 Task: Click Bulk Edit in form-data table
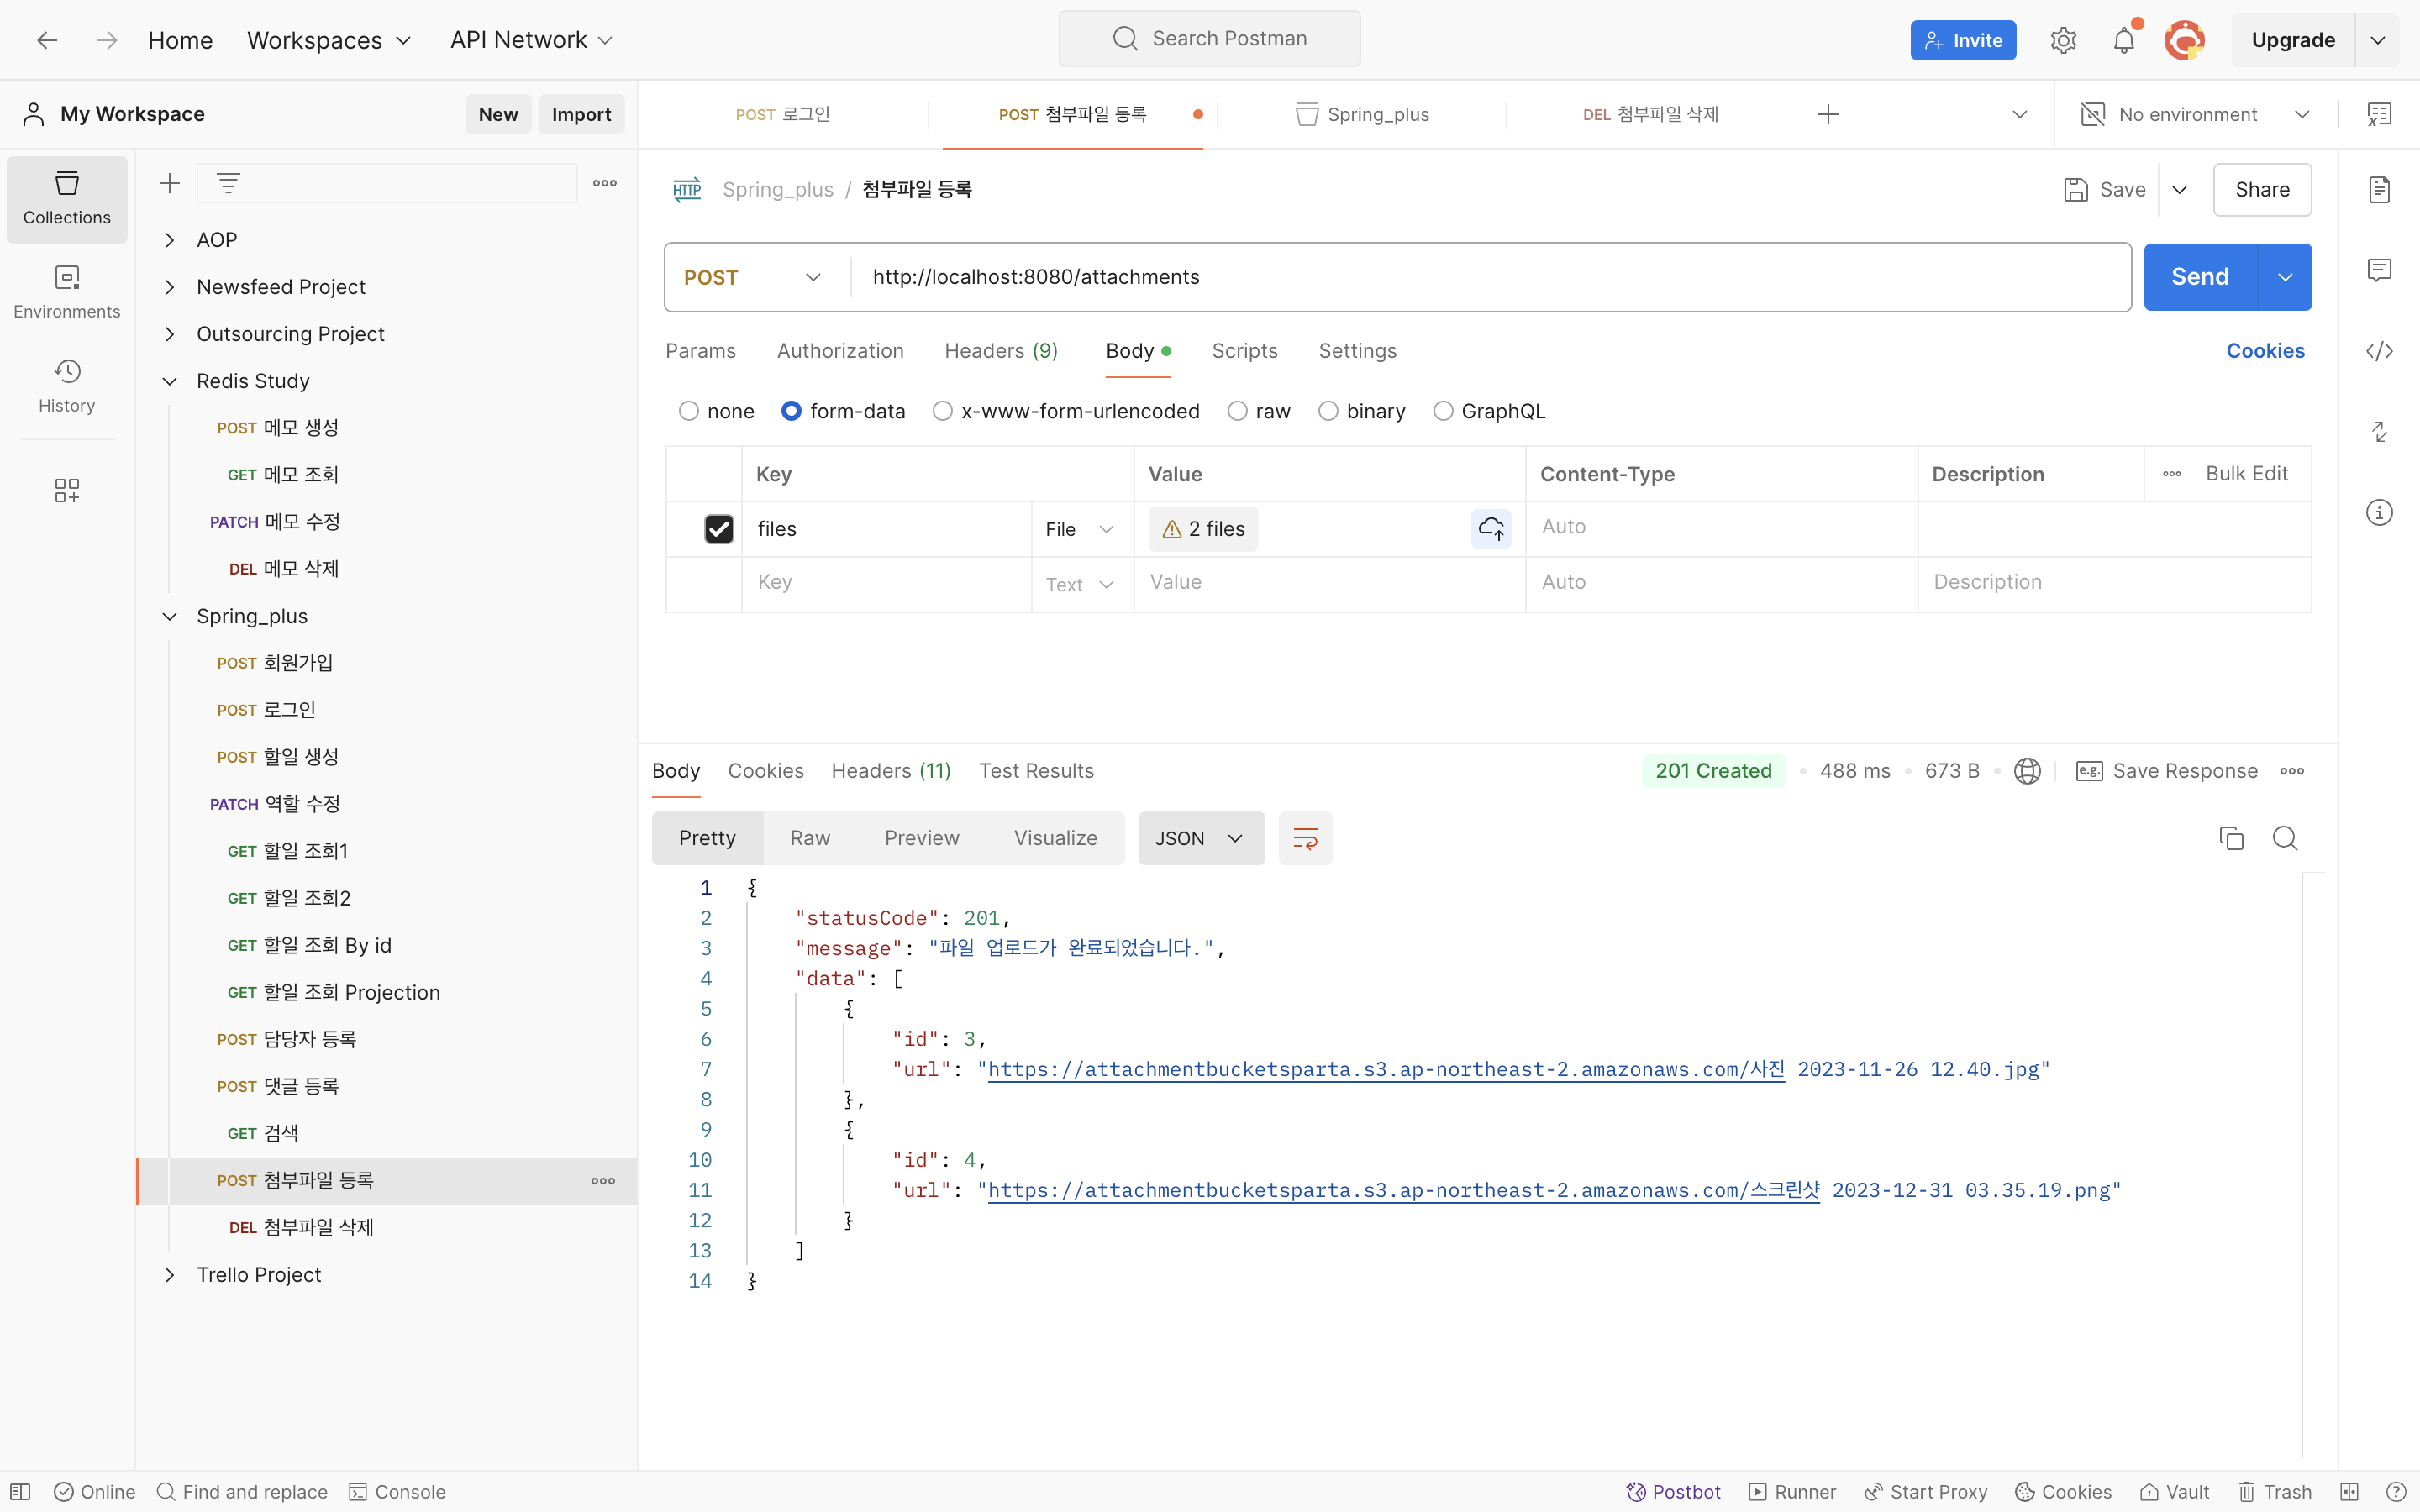[x=2246, y=474]
